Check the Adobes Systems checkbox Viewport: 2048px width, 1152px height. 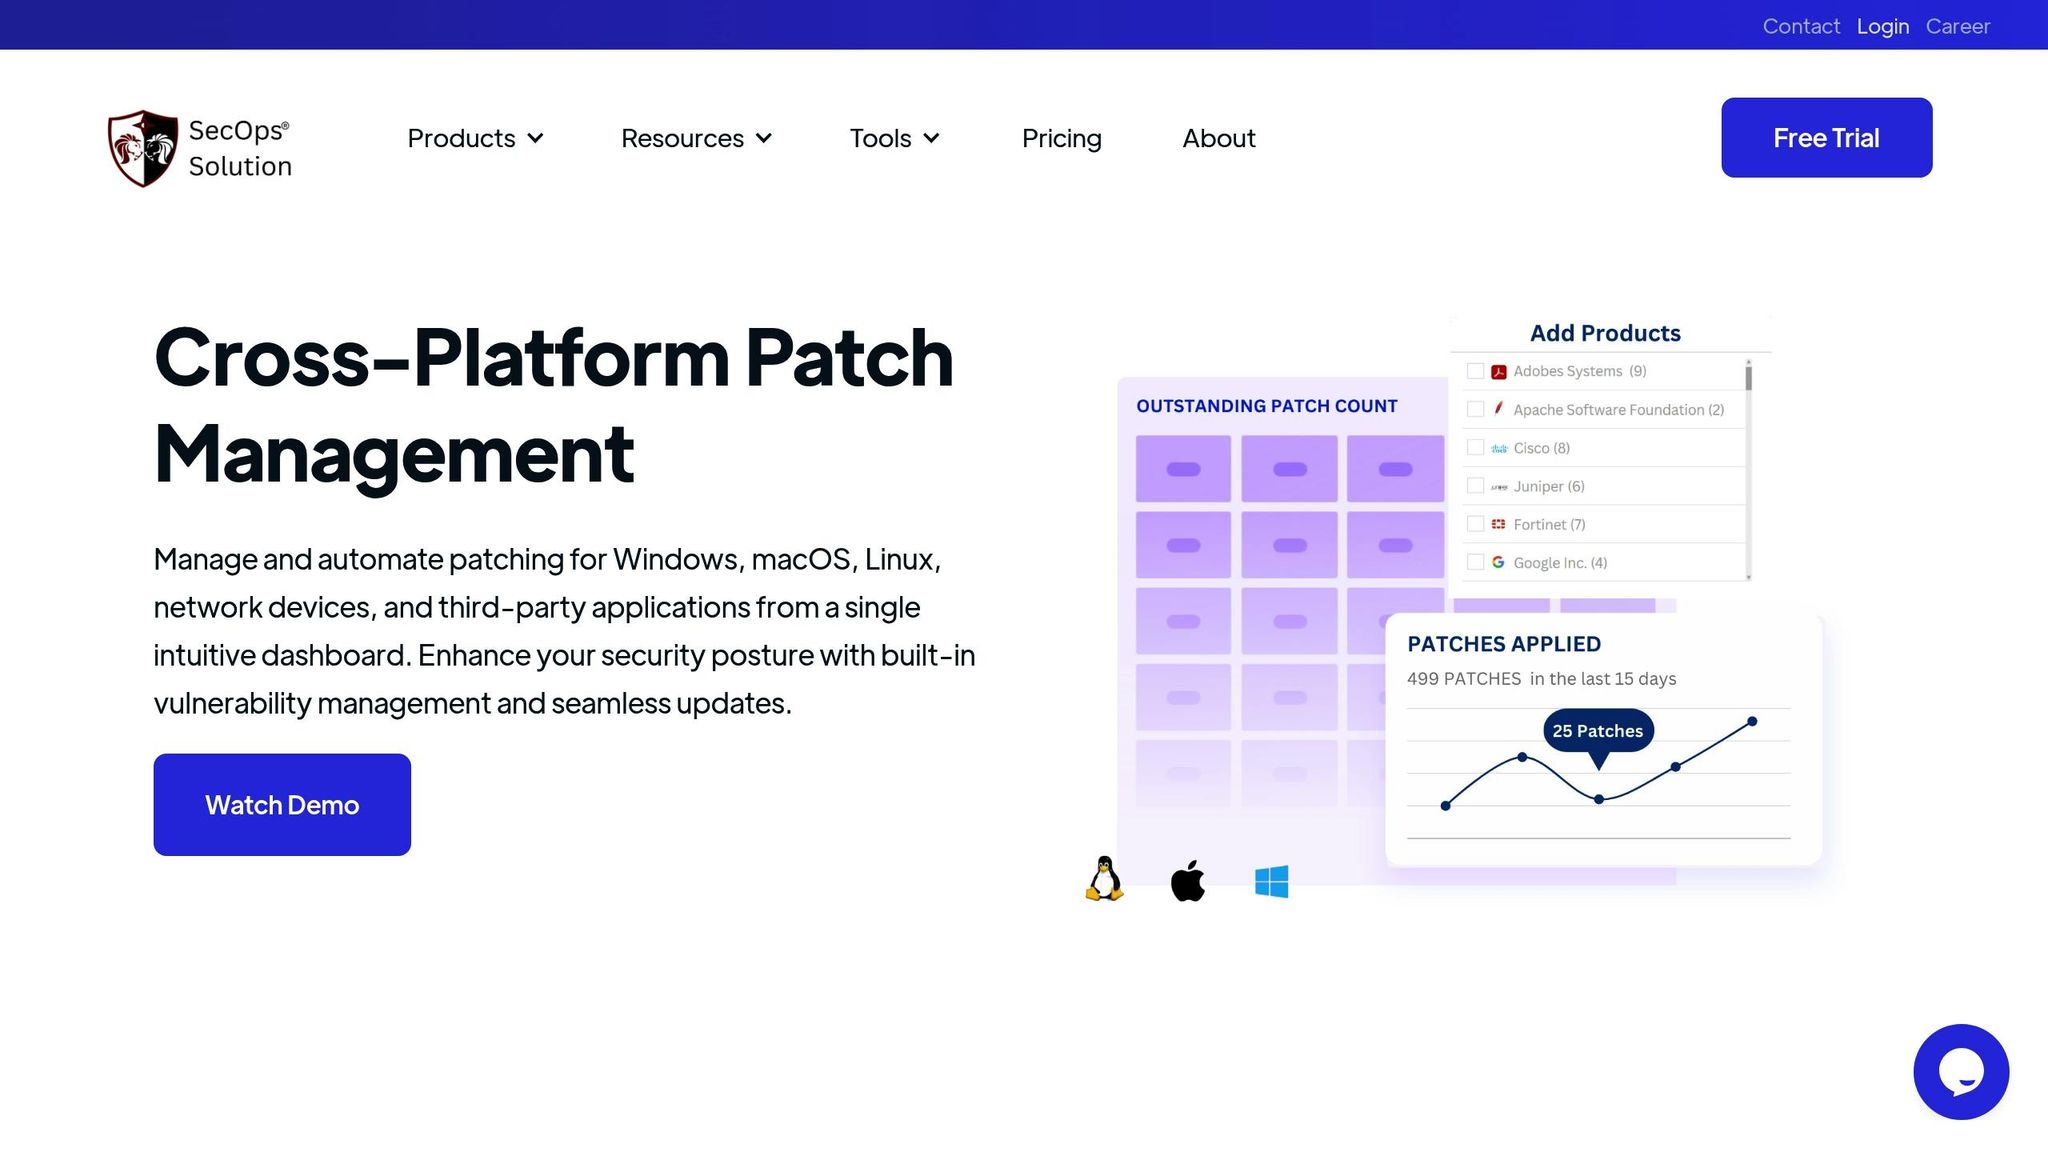click(1475, 370)
